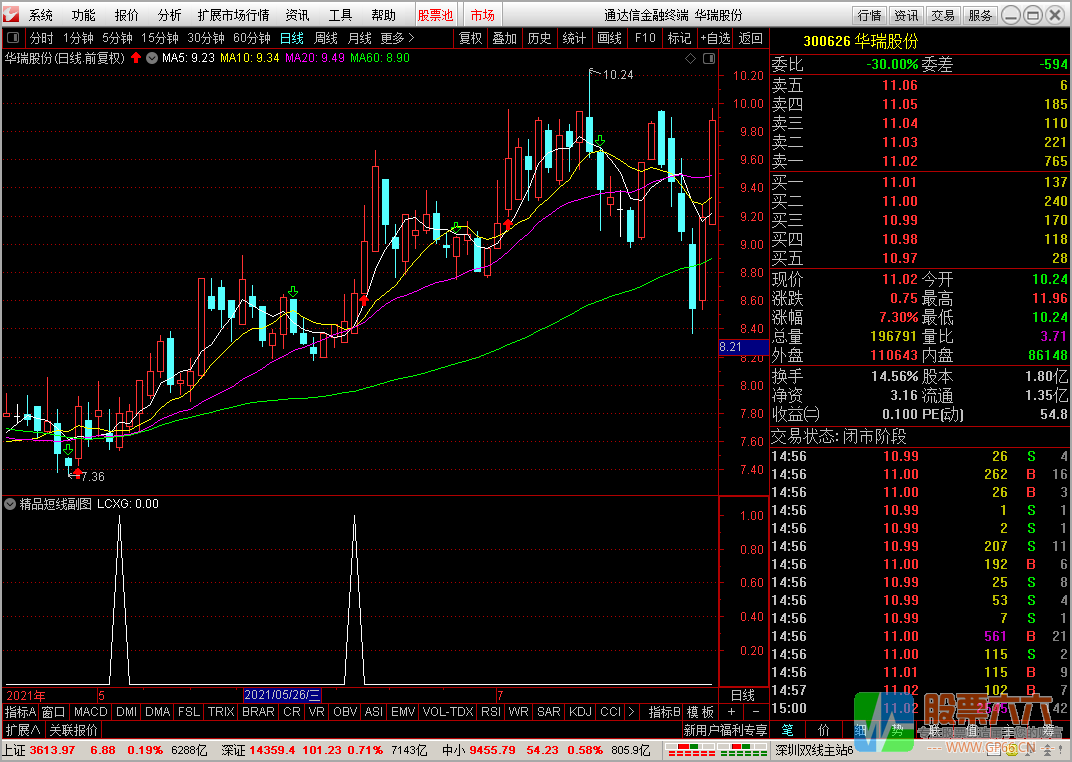Open the 功能 menu
Screen dimensions: 1072x762
pyautogui.click(x=83, y=15)
